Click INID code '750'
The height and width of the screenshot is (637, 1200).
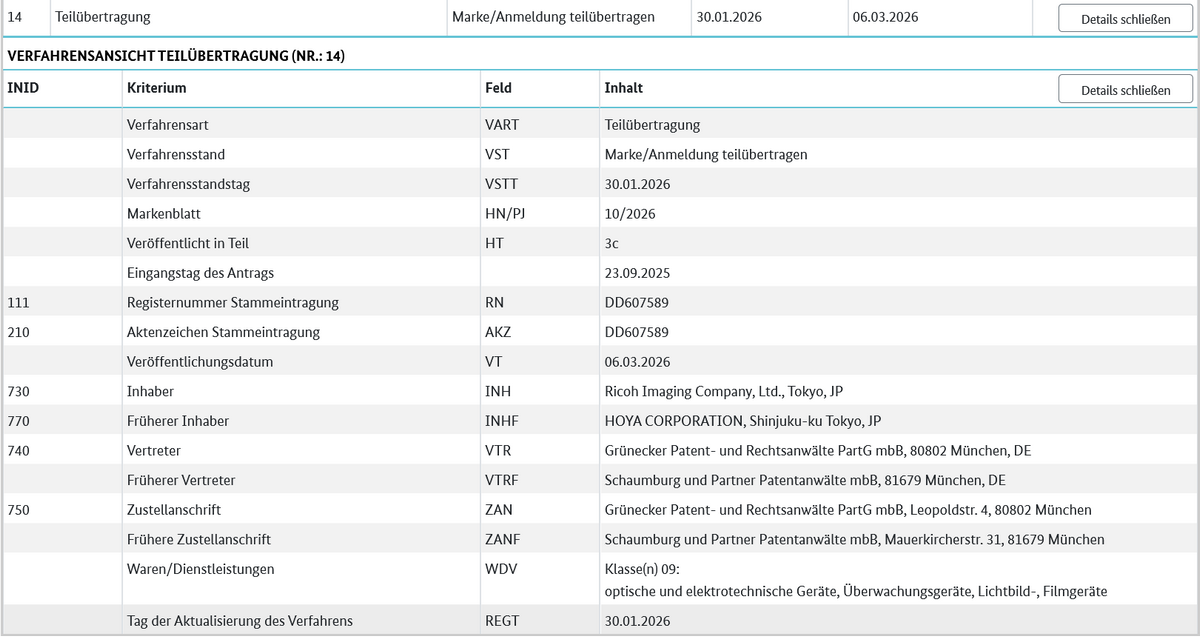18,509
